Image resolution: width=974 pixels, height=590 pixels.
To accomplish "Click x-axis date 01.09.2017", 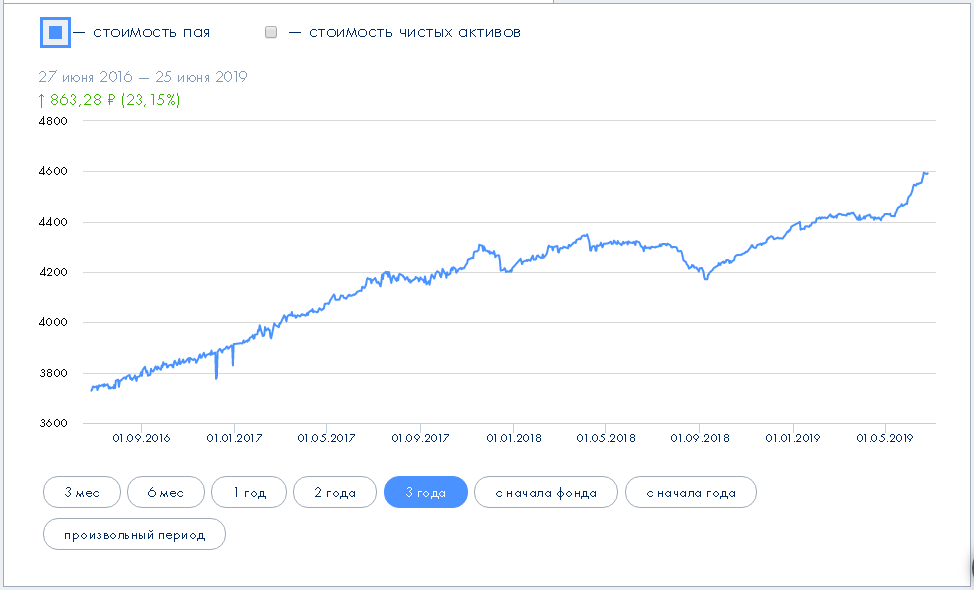I will (x=420, y=438).
